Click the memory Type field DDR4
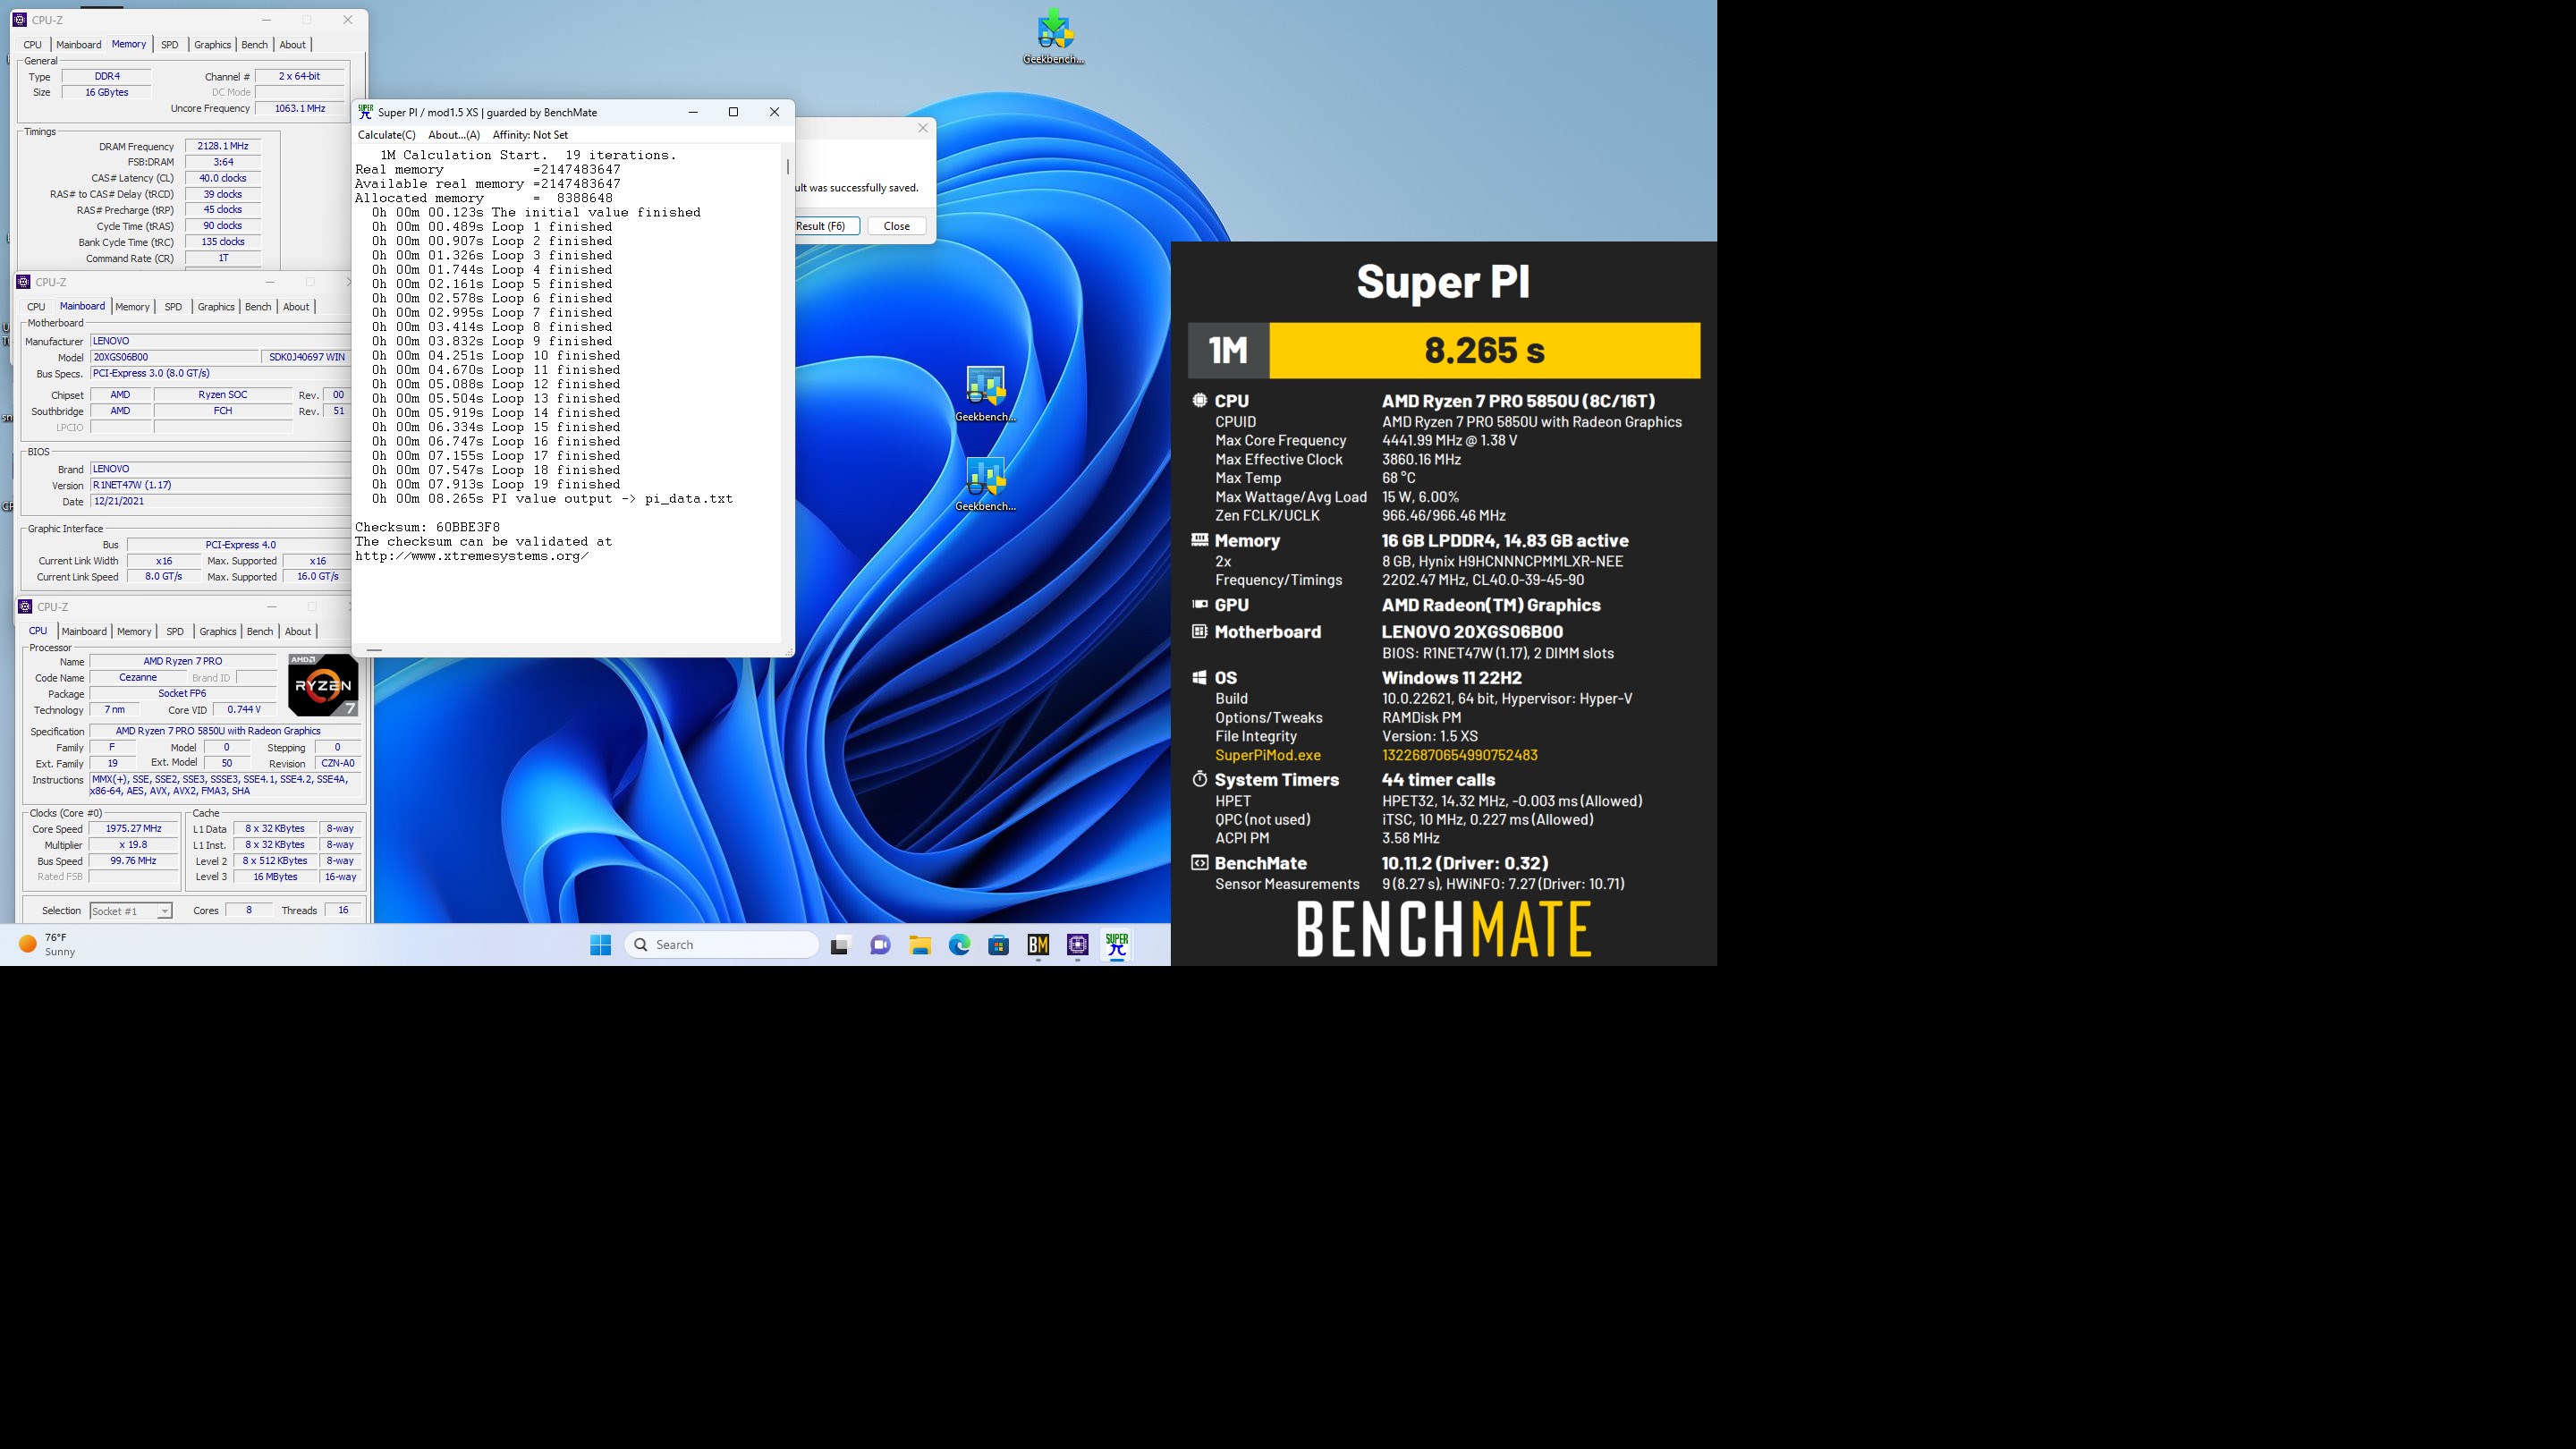The image size is (2576, 1449). click(x=107, y=76)
